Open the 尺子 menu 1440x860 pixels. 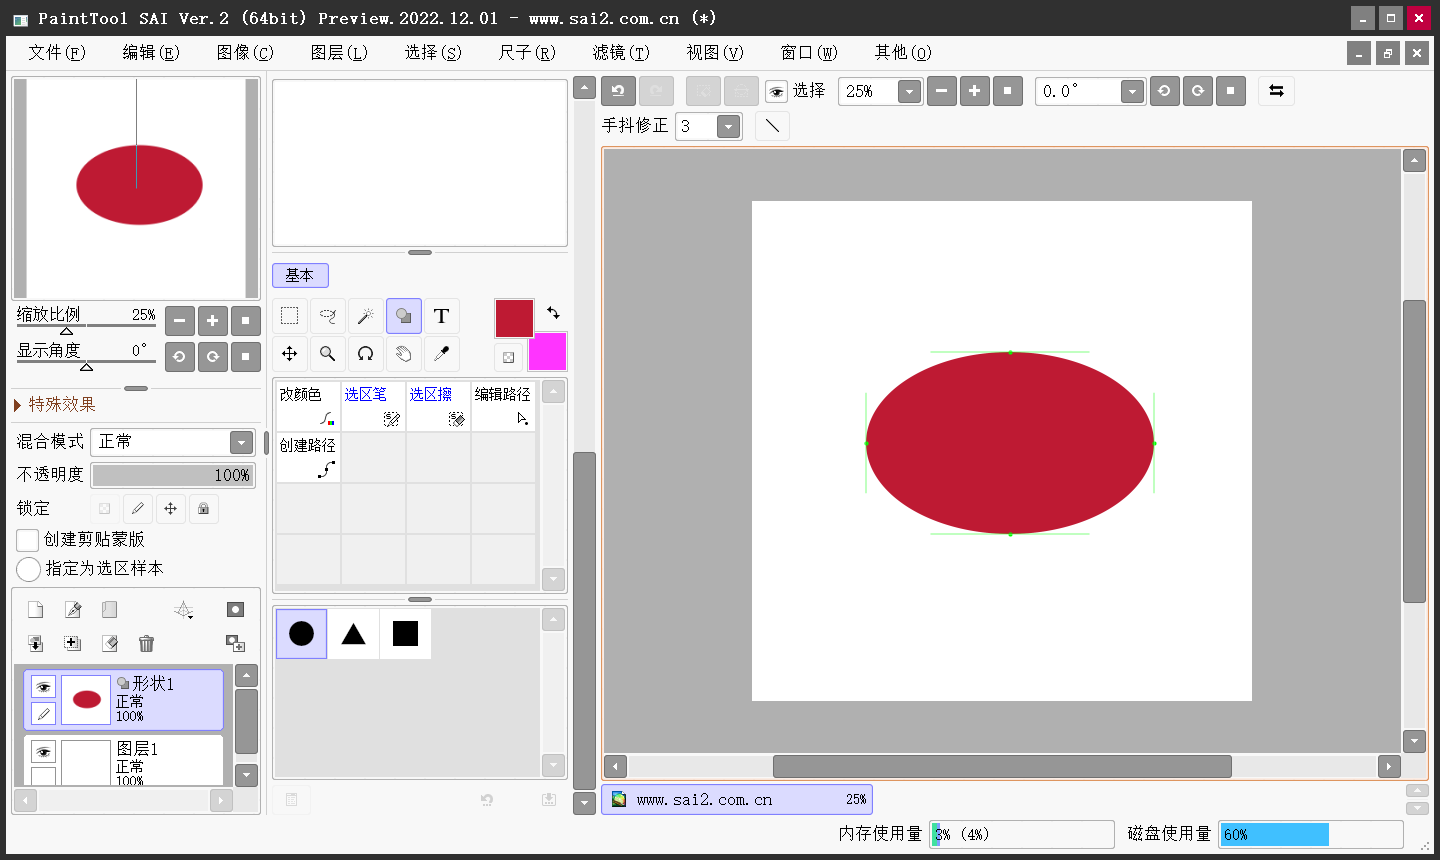click(527, 52)
